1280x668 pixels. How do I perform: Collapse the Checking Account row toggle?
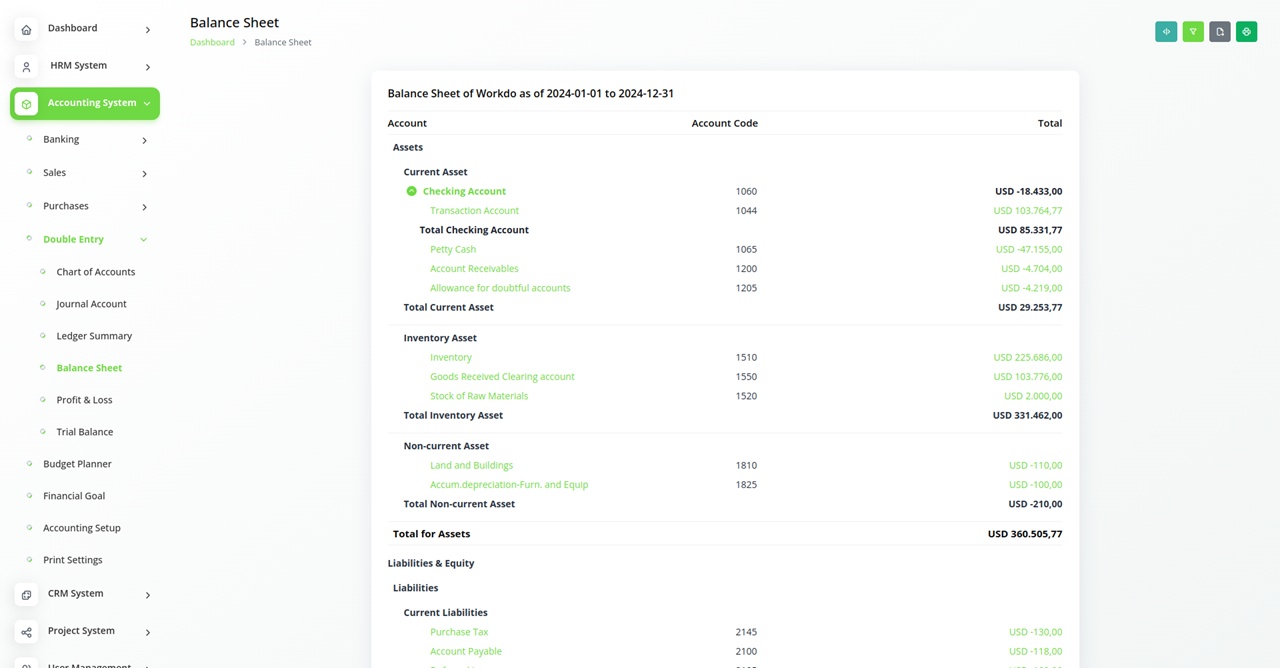click(411, 191)
